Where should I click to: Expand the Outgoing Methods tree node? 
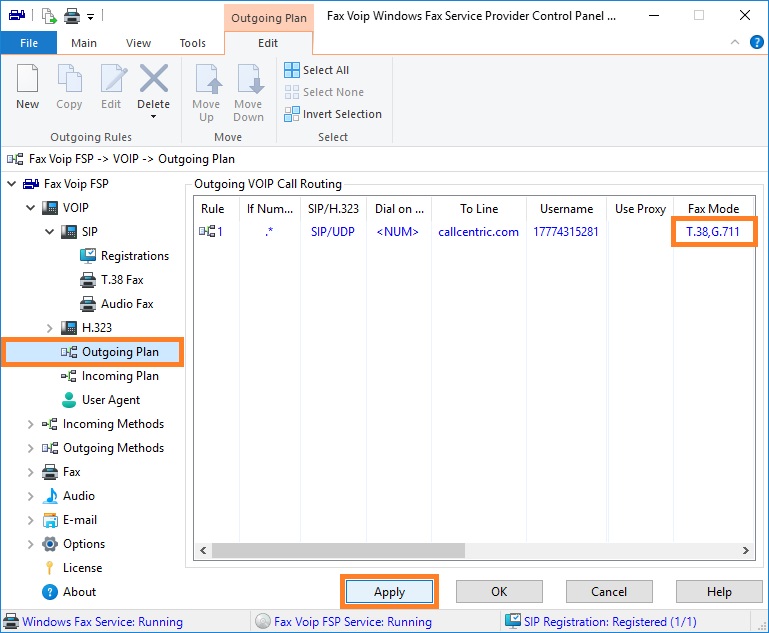coord(30,448)
